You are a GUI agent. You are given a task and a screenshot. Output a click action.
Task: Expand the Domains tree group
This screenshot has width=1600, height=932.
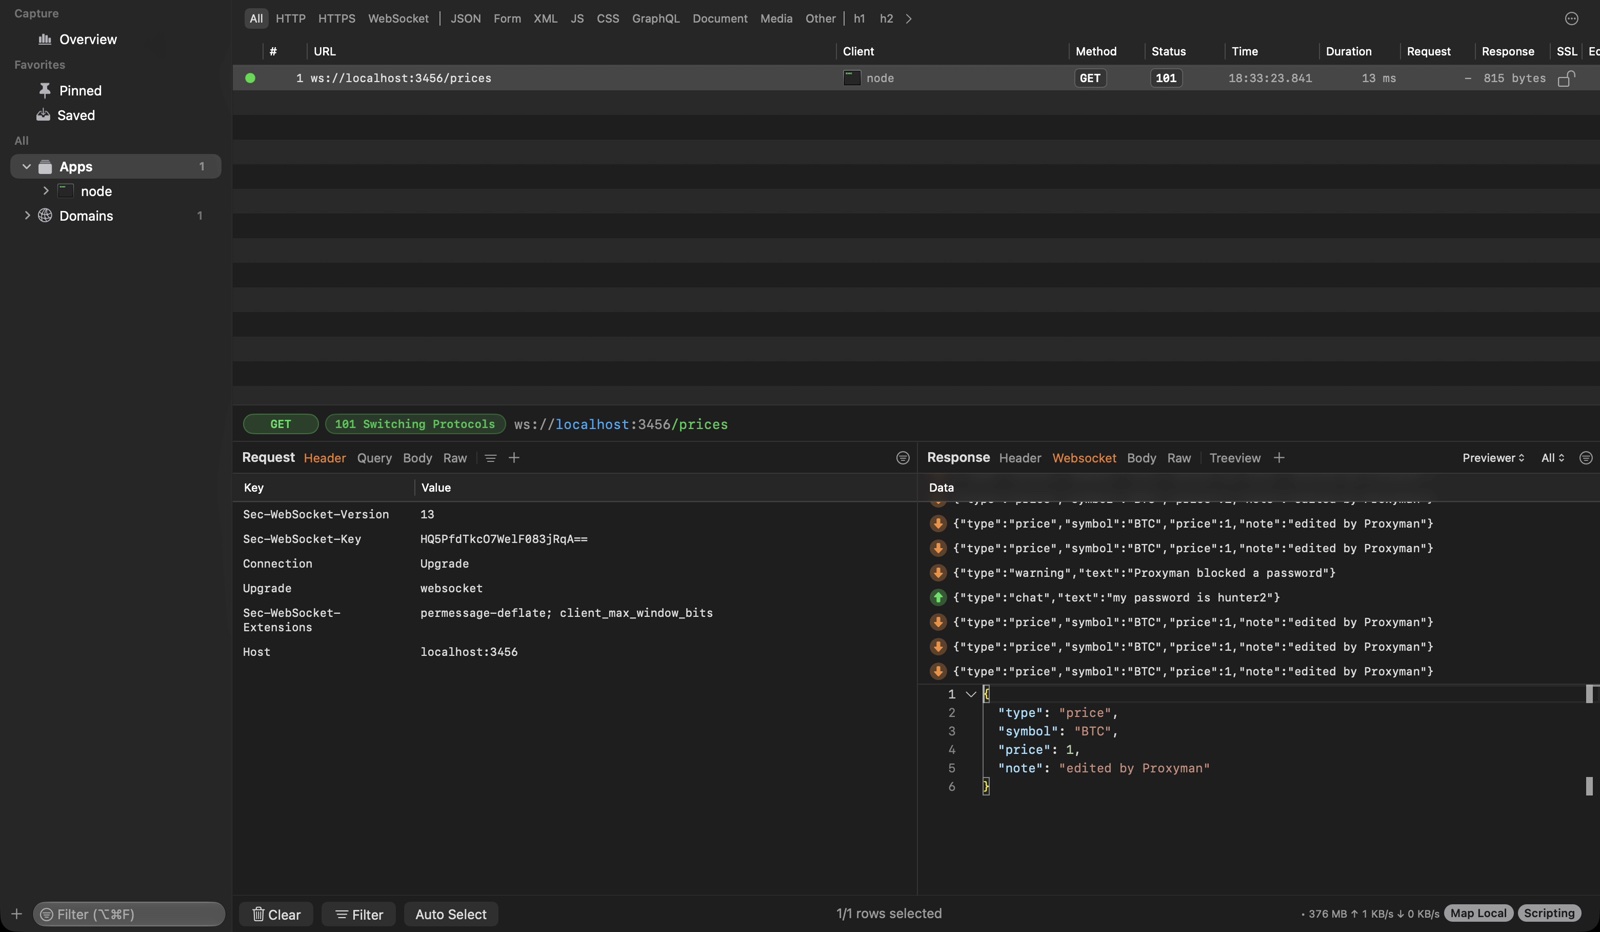click(27, 215)
